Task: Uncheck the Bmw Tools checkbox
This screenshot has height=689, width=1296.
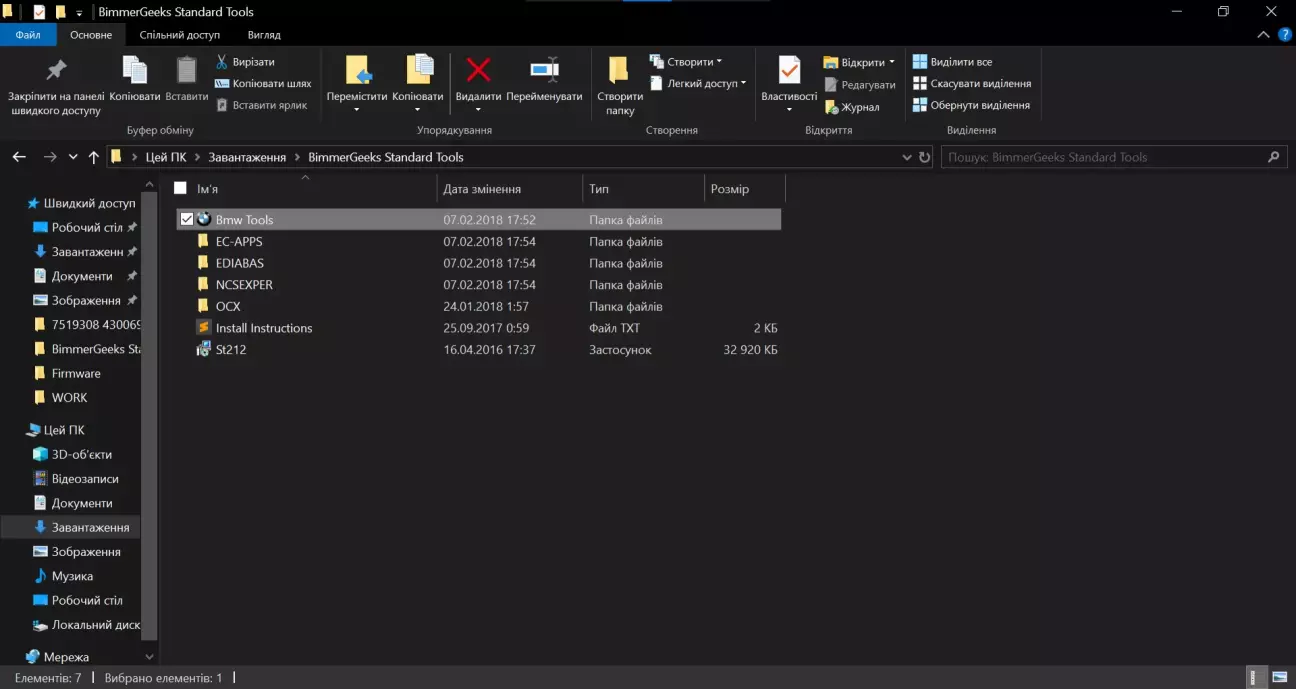Action: click(186, 219)
